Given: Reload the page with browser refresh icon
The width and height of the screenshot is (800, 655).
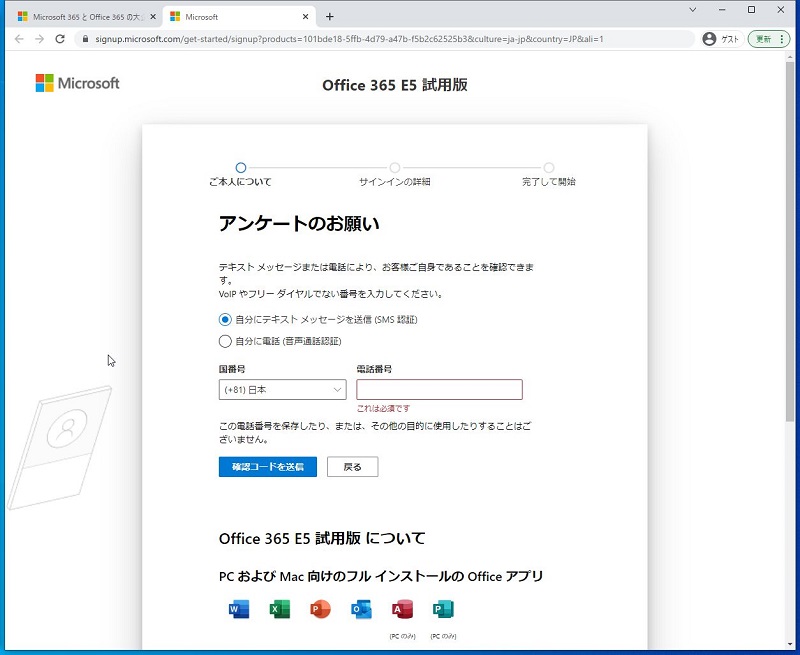Looking at the screenshot, I should click(60, 39).
